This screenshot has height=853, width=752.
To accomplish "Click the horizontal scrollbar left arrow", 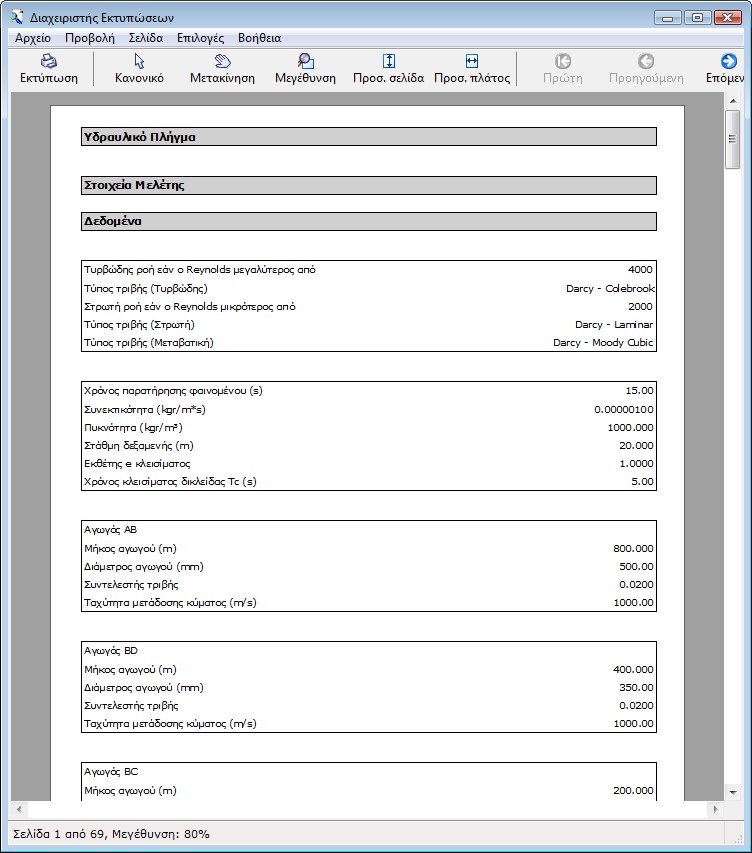I will click(x=18, y=809).
